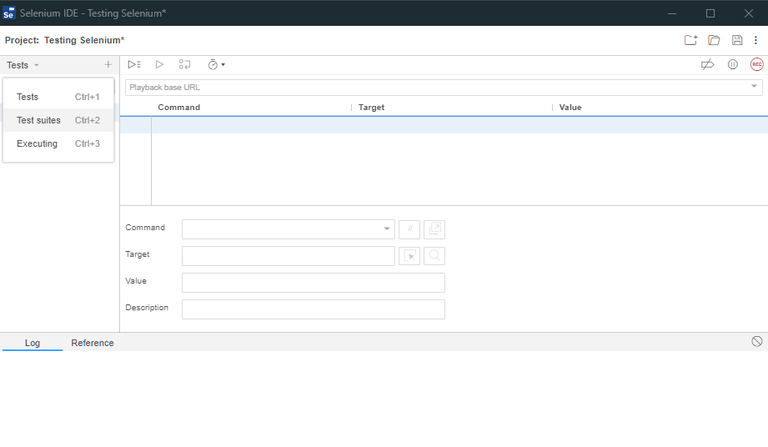Click the Target column header

[x=371, y=107]
